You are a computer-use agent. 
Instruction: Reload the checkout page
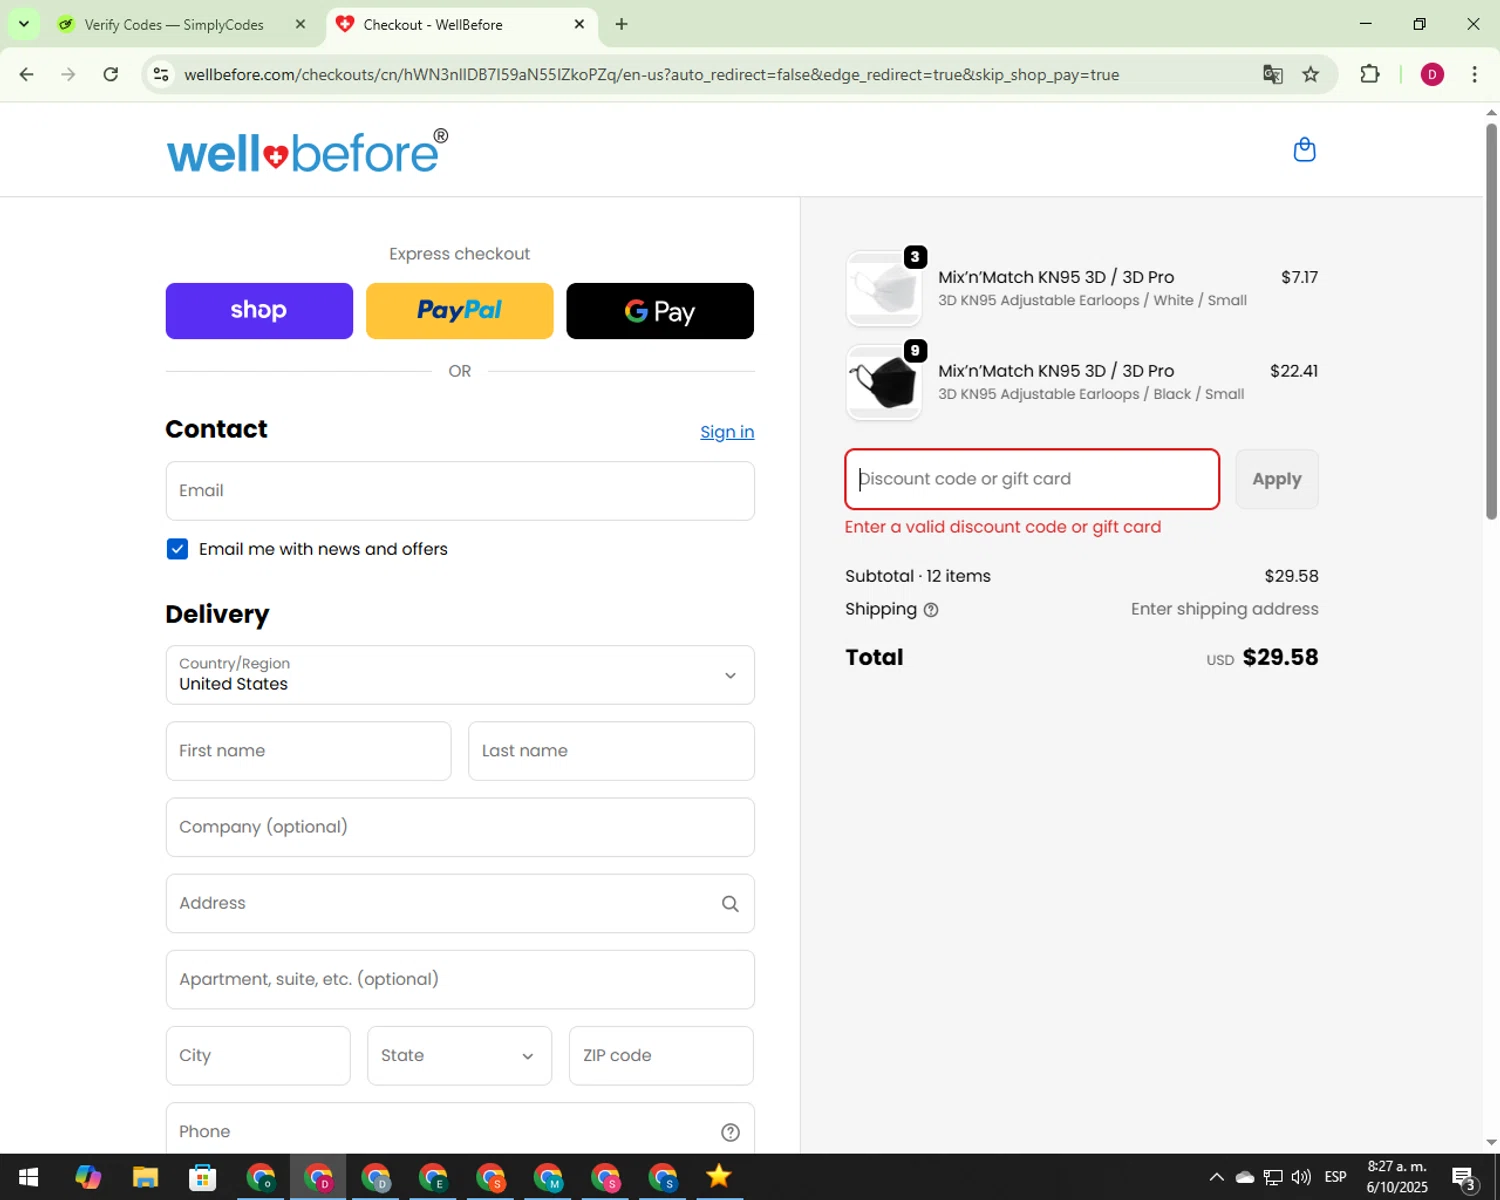pos(111,74)
